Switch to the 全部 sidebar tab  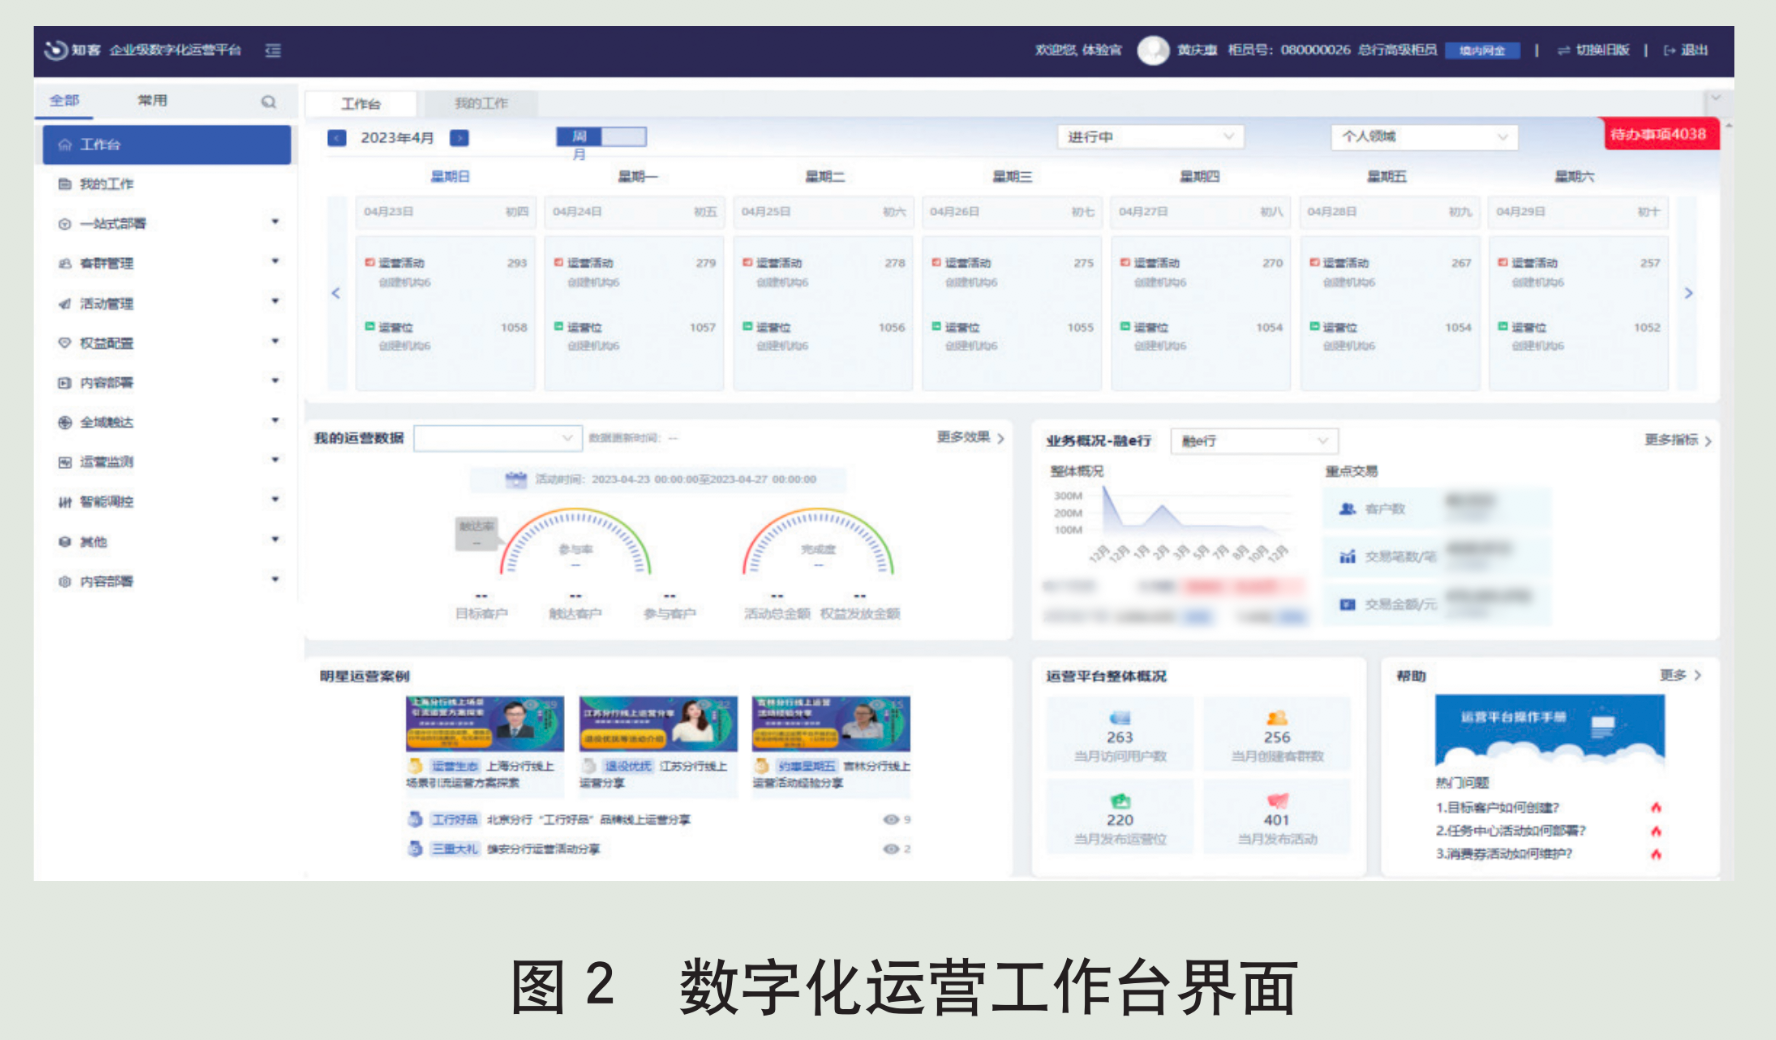click(64, 101)
